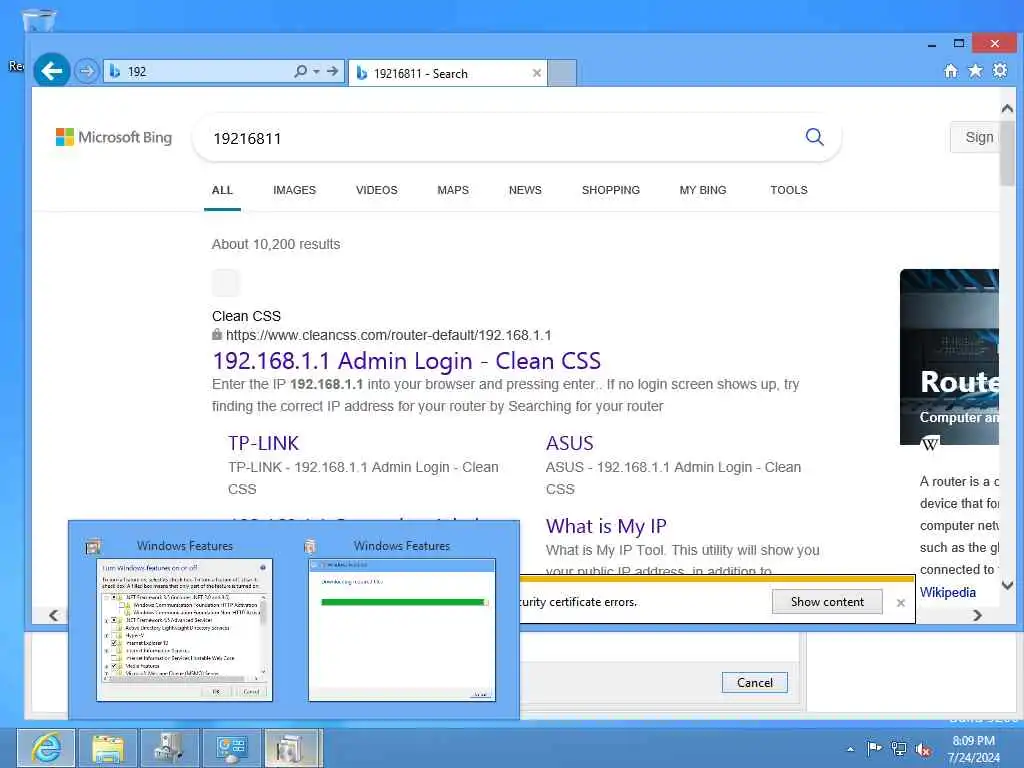This screenshot has height=768, width=1024.
Task: Open the browser Home page icon
Action: coord(951,71)
